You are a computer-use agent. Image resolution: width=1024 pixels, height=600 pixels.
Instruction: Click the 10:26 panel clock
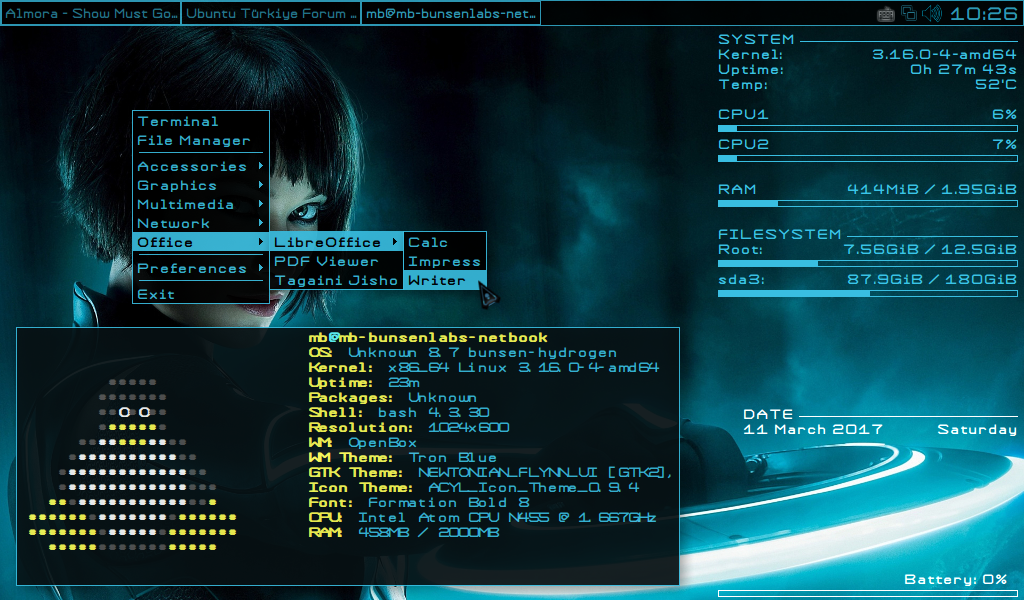pos(984,14)
